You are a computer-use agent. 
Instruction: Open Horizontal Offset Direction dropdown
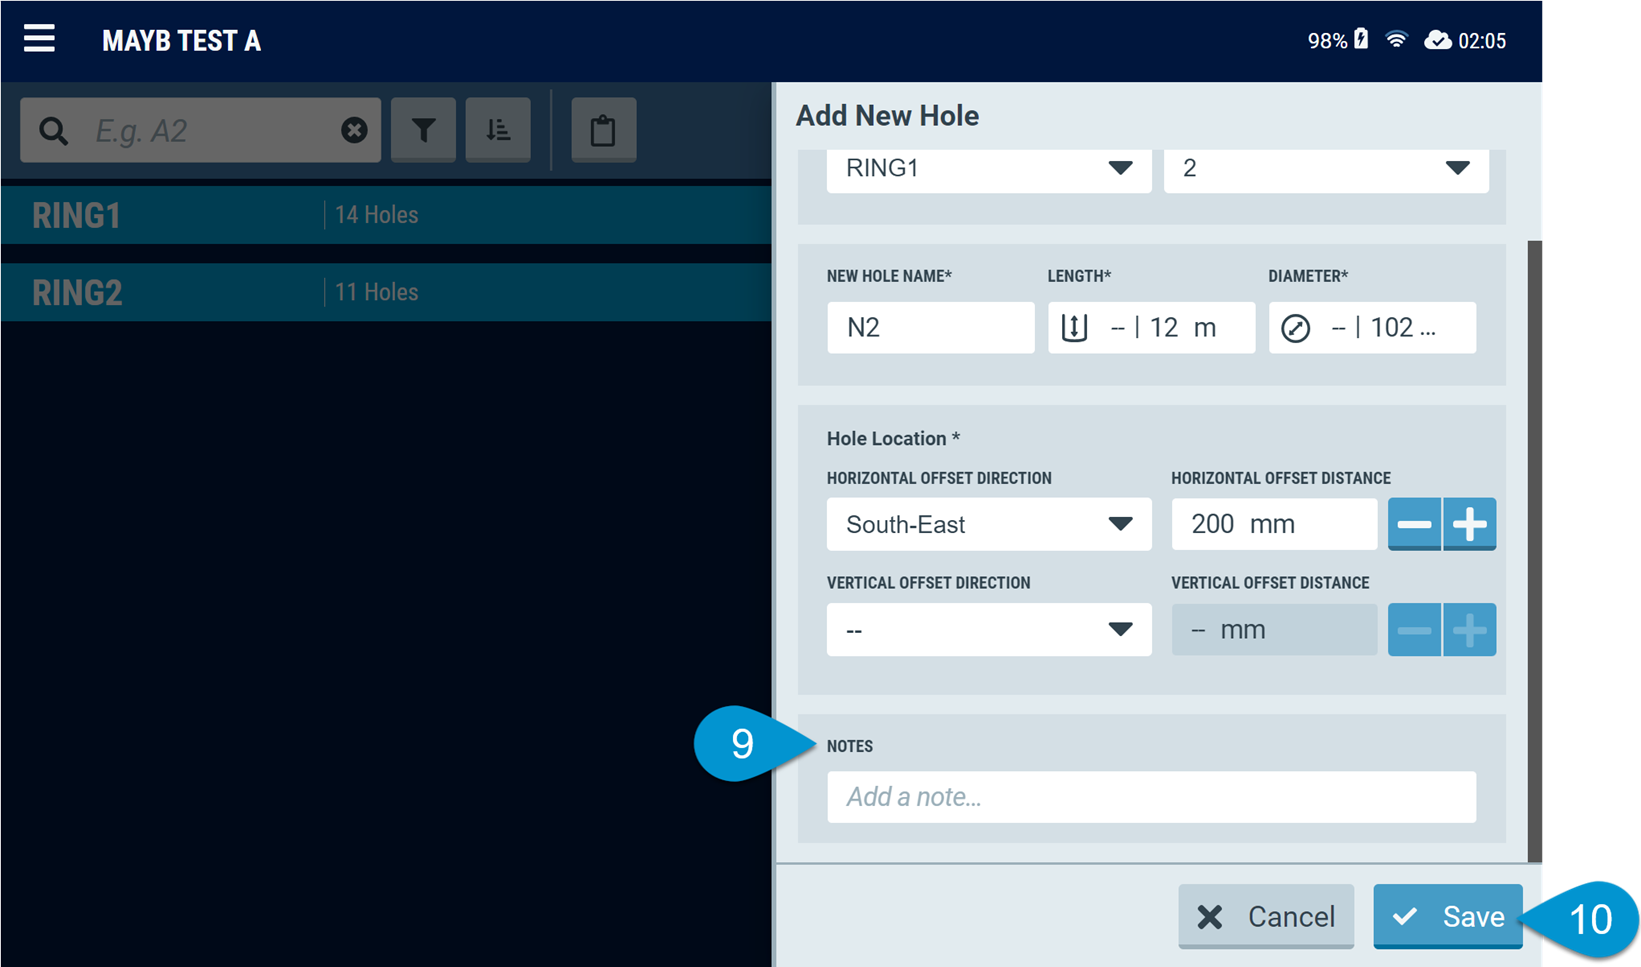point(988,524)
